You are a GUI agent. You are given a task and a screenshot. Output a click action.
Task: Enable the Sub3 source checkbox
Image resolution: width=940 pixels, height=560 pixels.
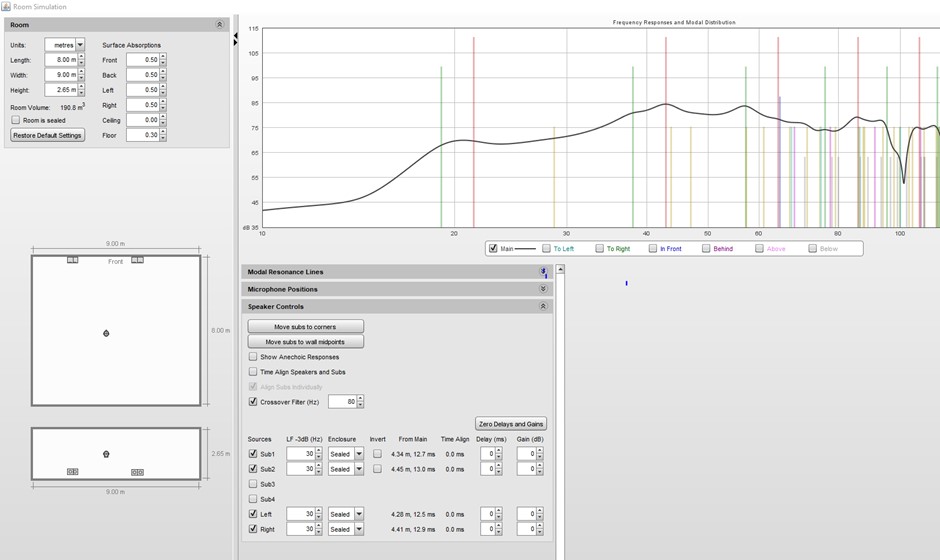click(x=253, y=484)
